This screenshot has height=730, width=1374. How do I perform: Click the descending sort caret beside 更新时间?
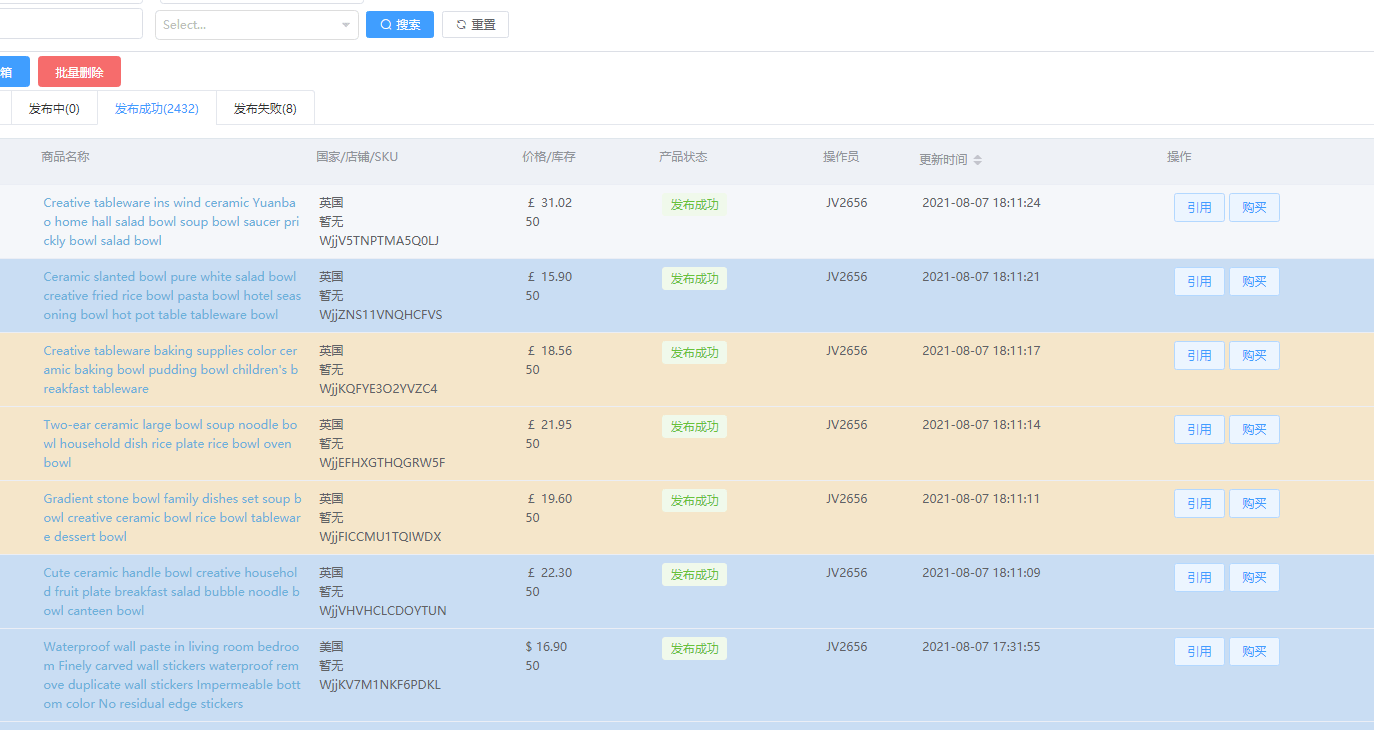[x=978, y=163]
